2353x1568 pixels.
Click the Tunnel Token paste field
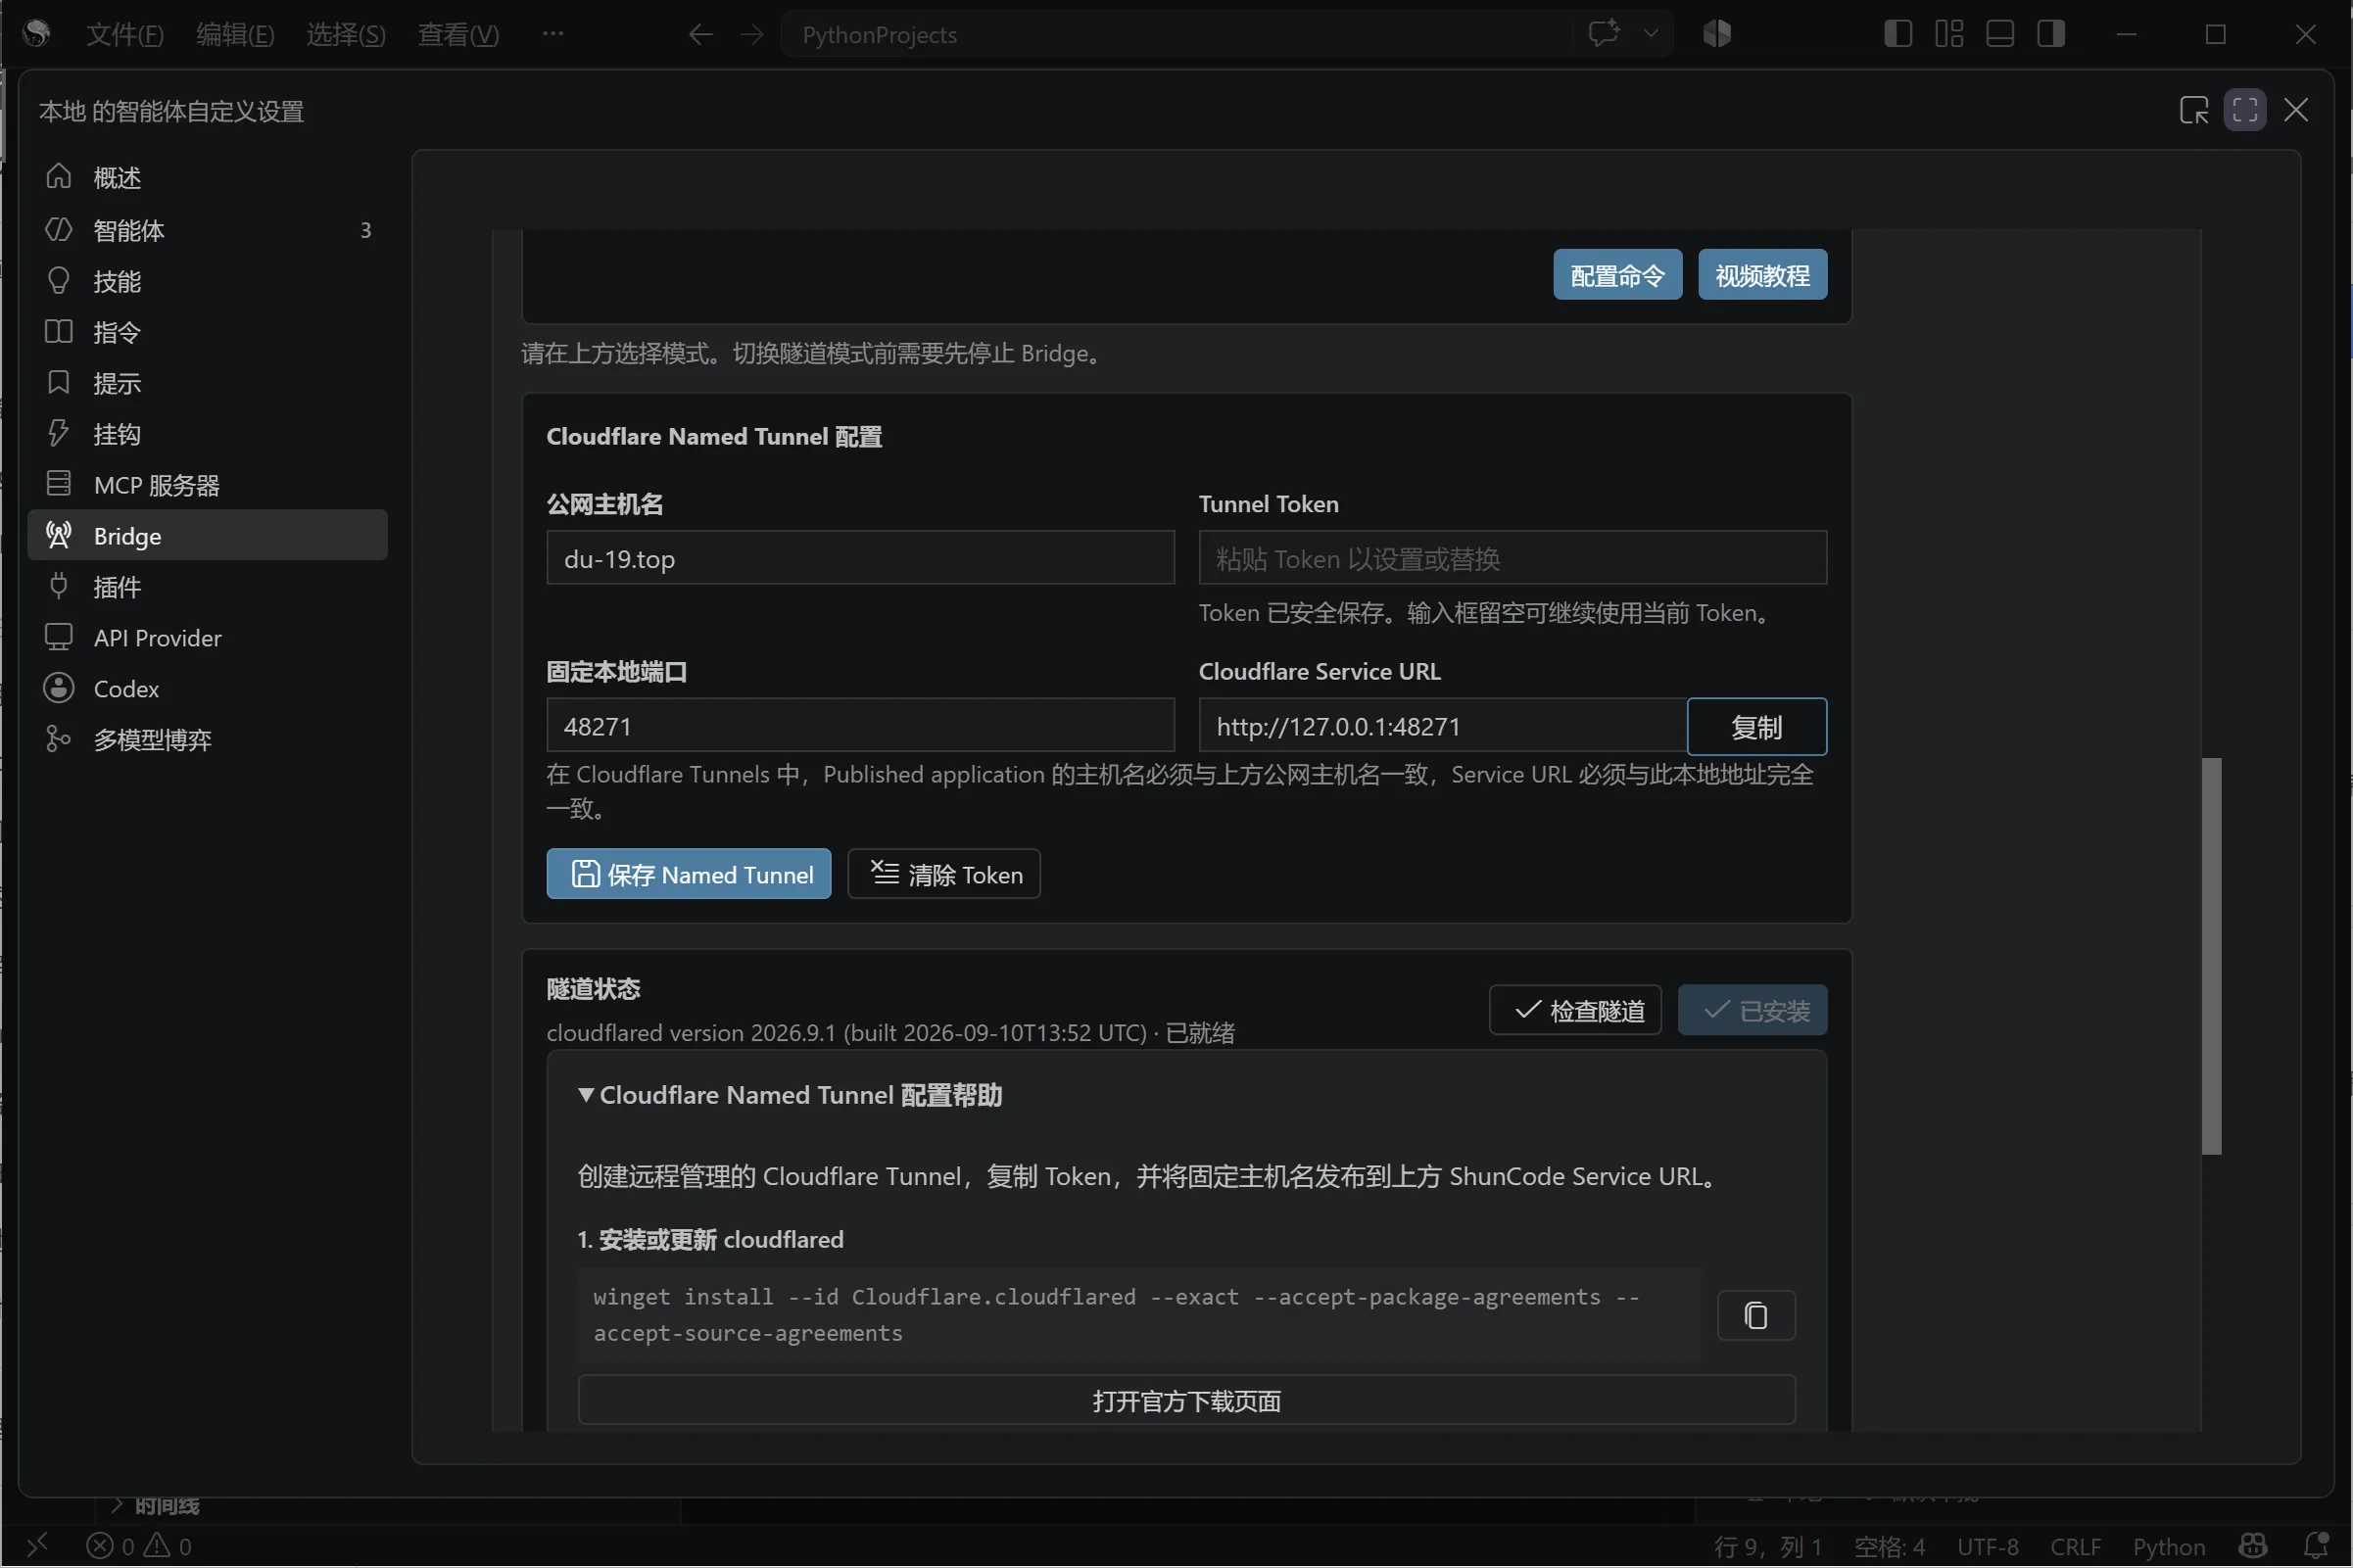pyautogui.click(x=1512, y=558)
